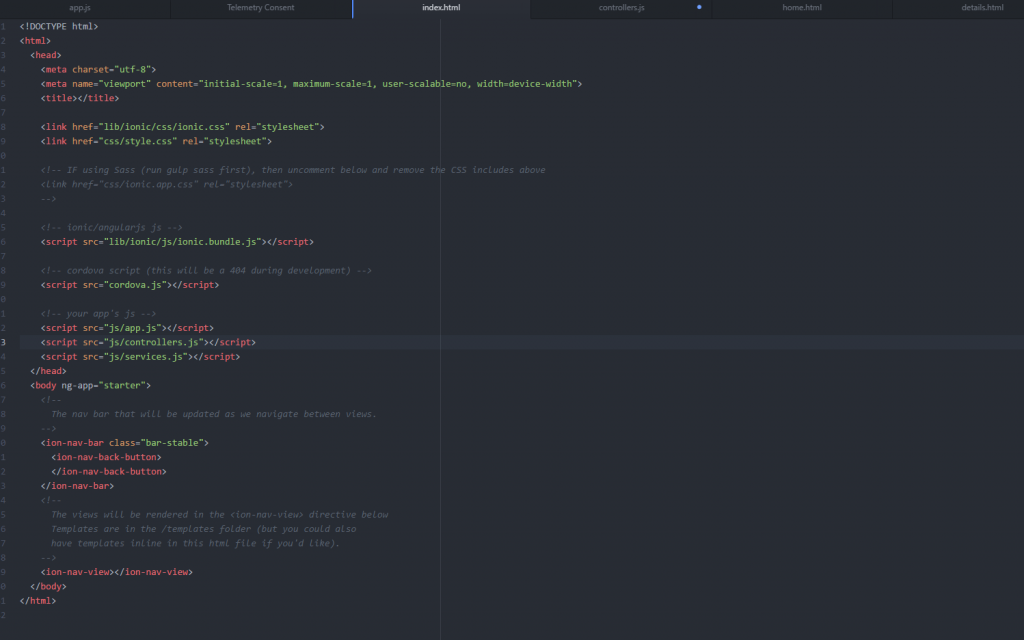
Task: Click the commented ionic.app.css link line
Action: click(x=167, y=184)
